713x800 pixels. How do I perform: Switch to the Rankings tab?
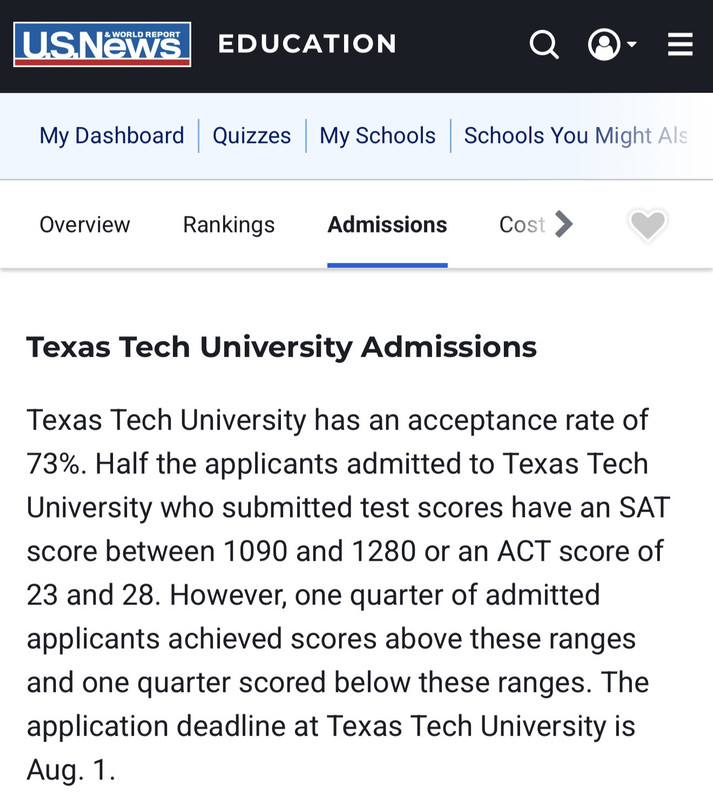coord(228,225)
